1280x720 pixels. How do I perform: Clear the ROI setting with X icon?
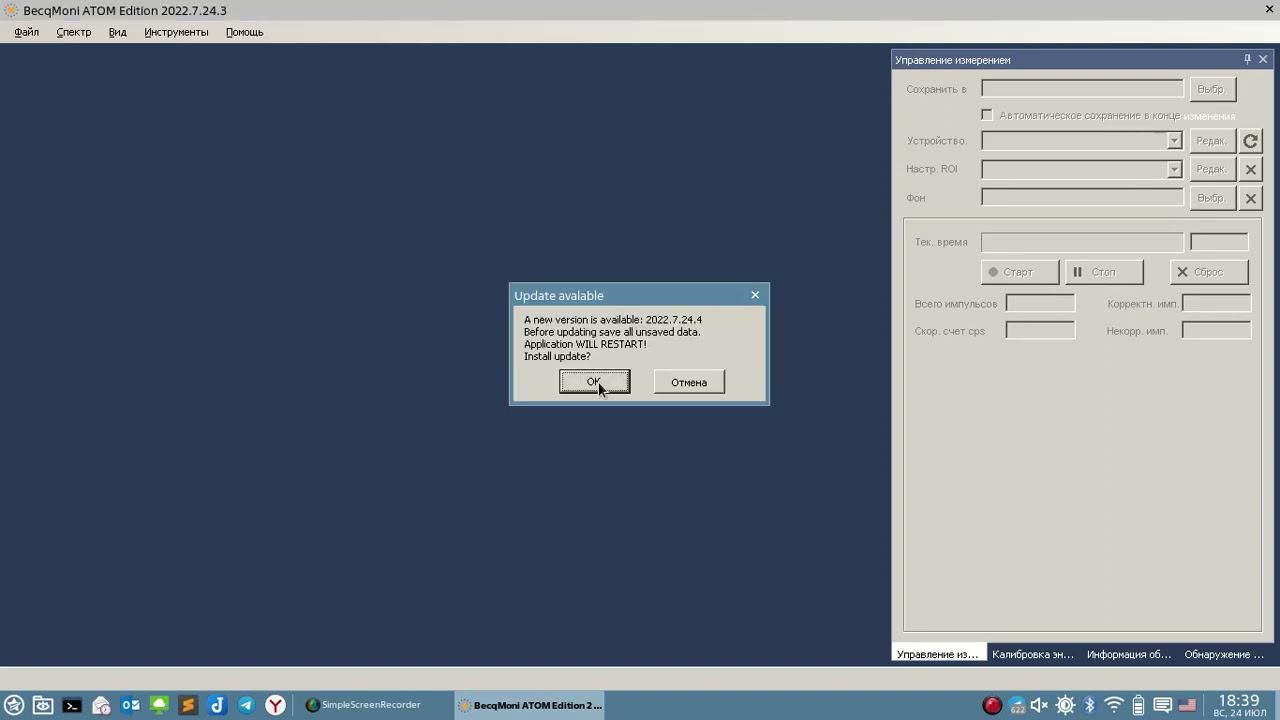(1250, 169)
